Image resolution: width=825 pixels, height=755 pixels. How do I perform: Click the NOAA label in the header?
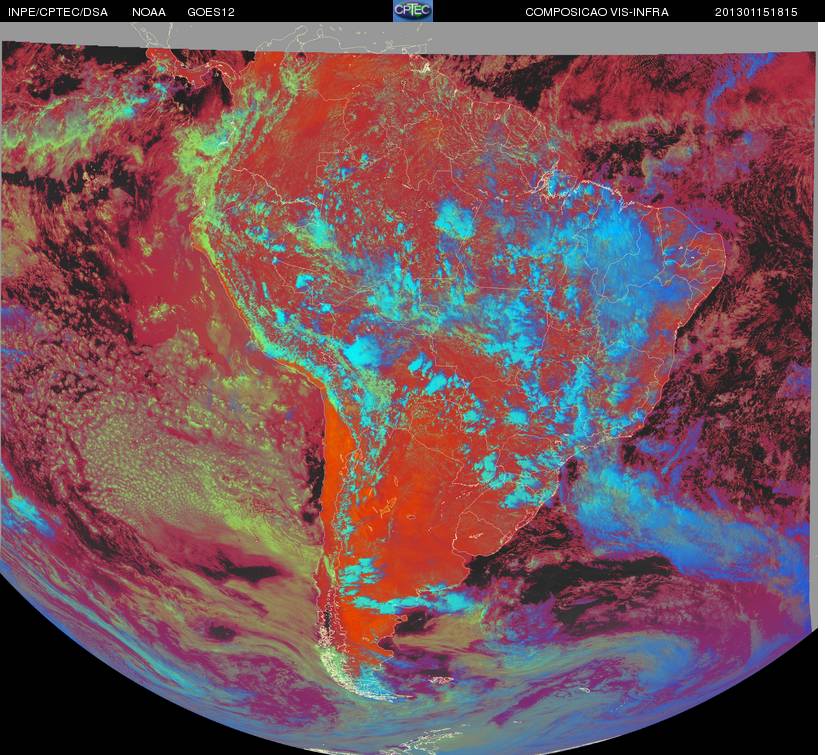149,12
